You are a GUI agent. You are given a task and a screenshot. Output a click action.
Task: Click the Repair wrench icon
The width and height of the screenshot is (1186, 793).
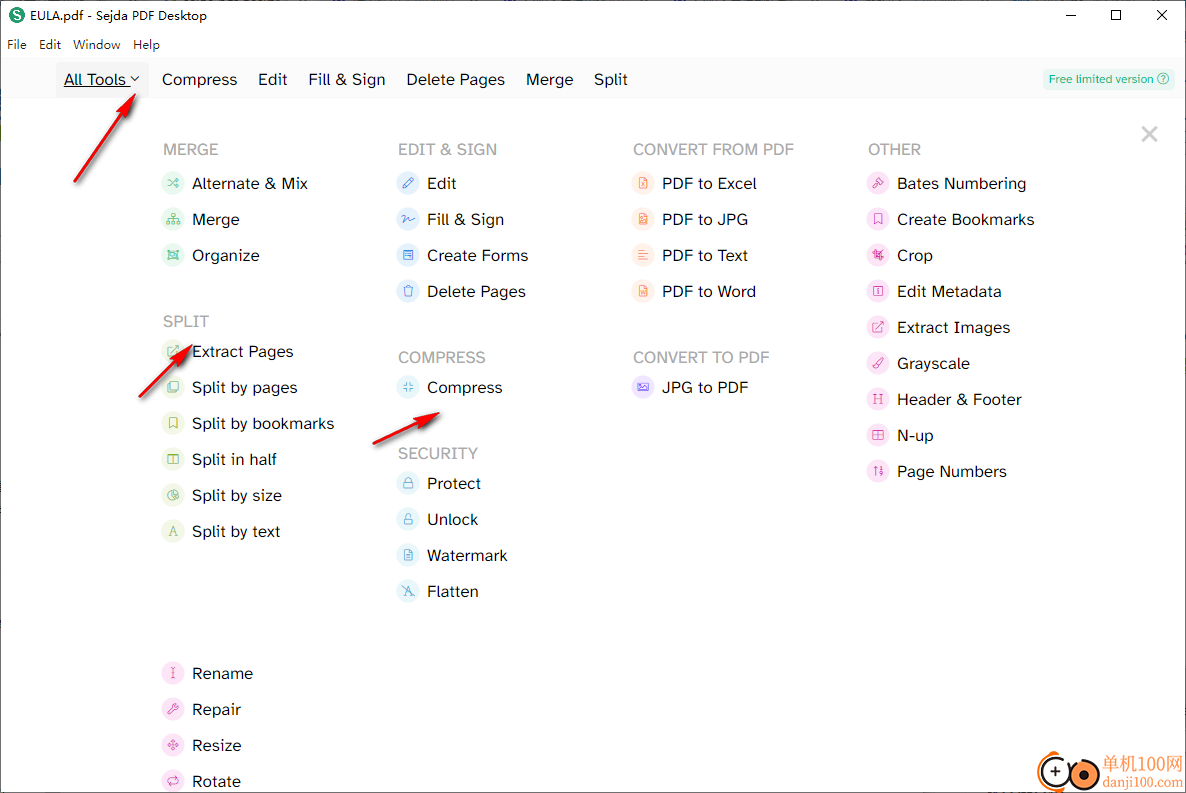click(x=173, y=709)
